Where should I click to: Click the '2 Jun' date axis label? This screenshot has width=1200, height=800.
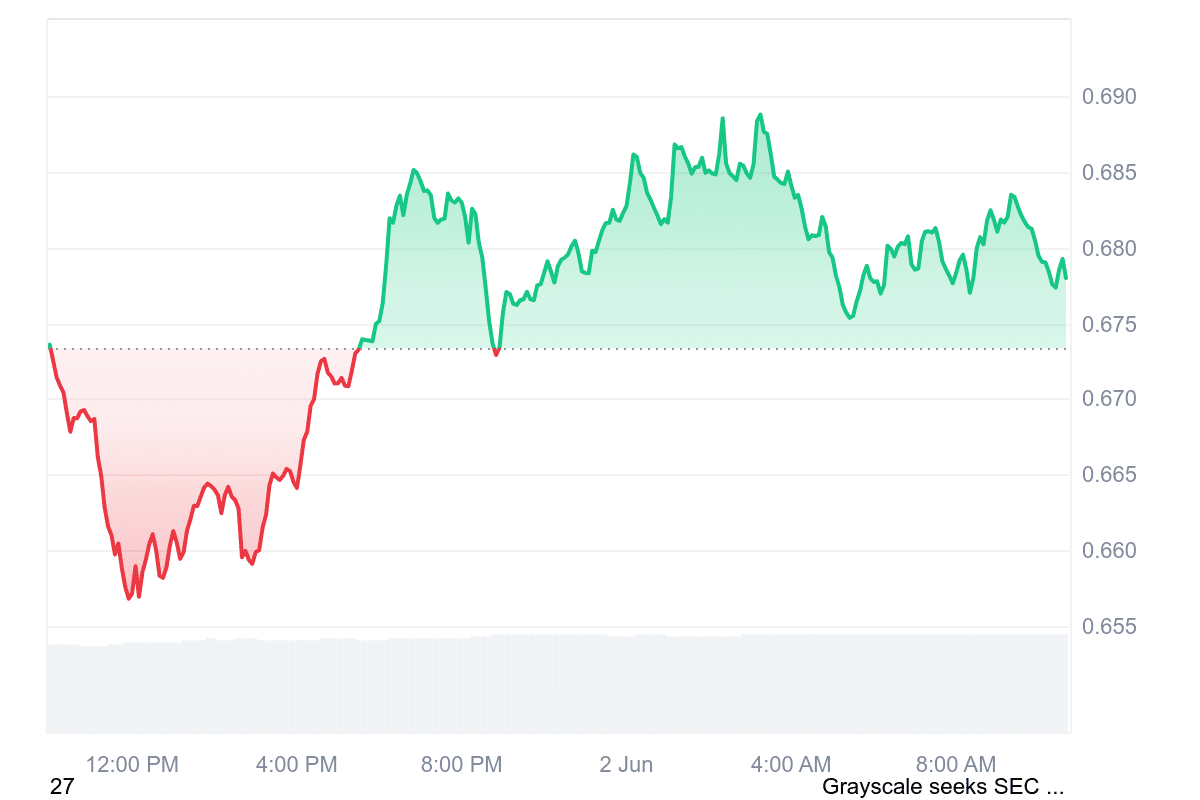coord(626,765)
